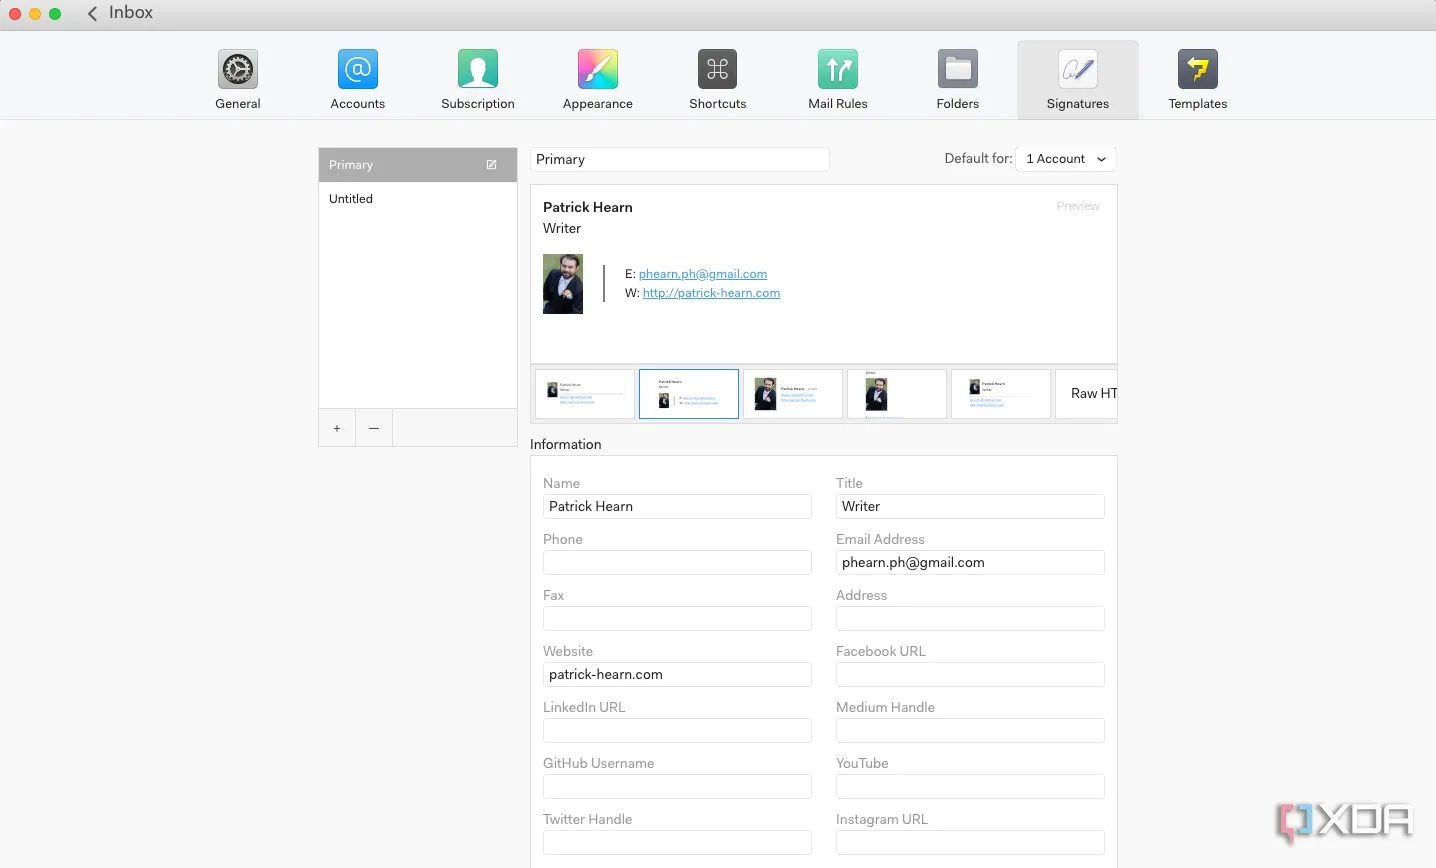Click the empty Fax field
Image resolution: width=1436 pixels, height=868 pixels.
(677, 619)
